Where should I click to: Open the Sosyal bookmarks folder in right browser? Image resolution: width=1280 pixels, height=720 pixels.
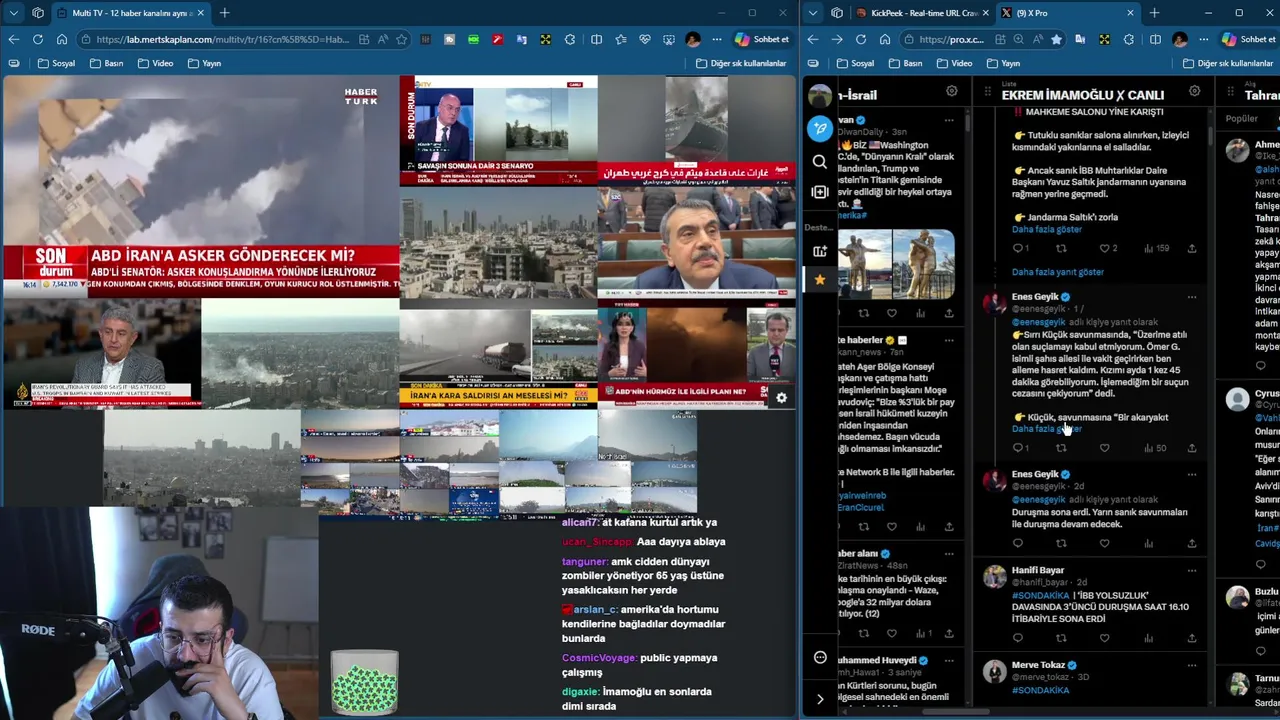click(854, 63)
